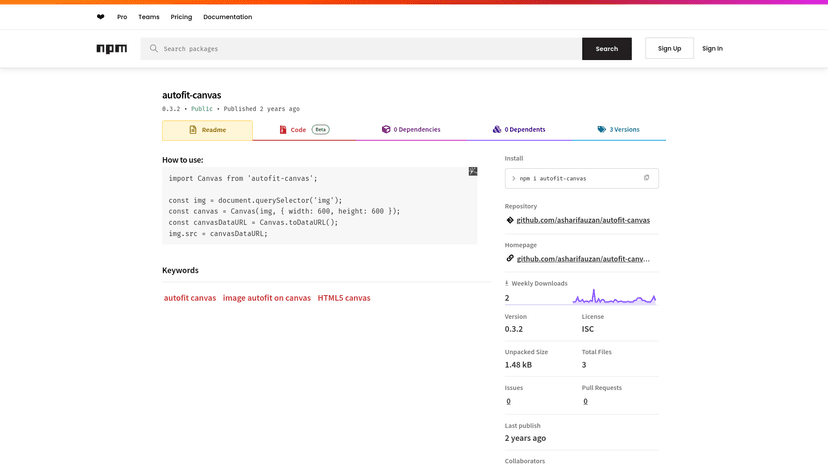
Task: Click the heart icon in top bar
Action: (x=100, y=17)
